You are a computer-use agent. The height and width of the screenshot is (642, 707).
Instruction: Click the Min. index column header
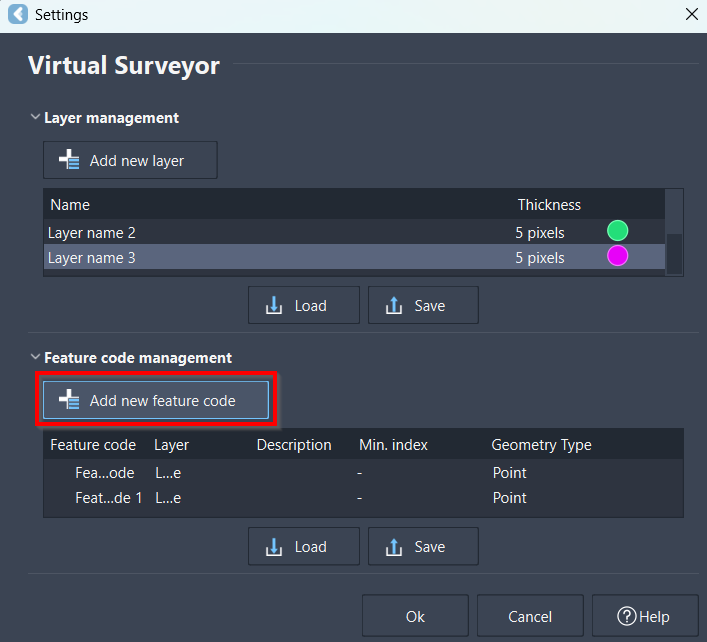(x=393, y=445)
